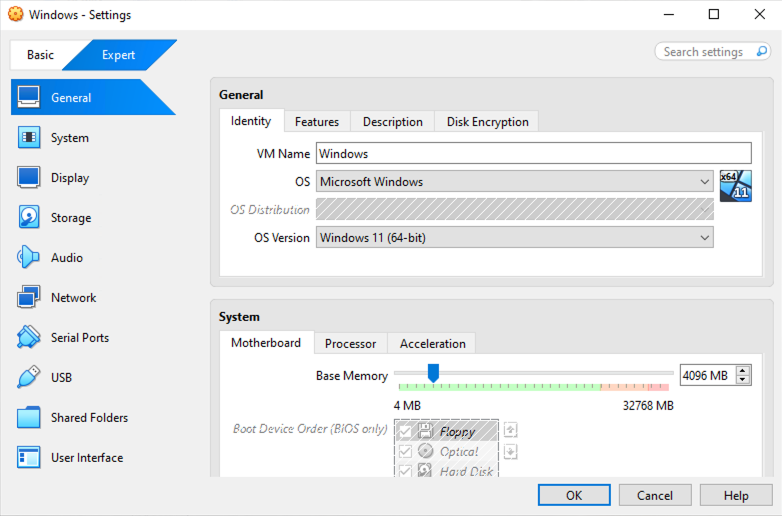
Task: Click the red zone of memory scale
Action: [x=658, y=386]
